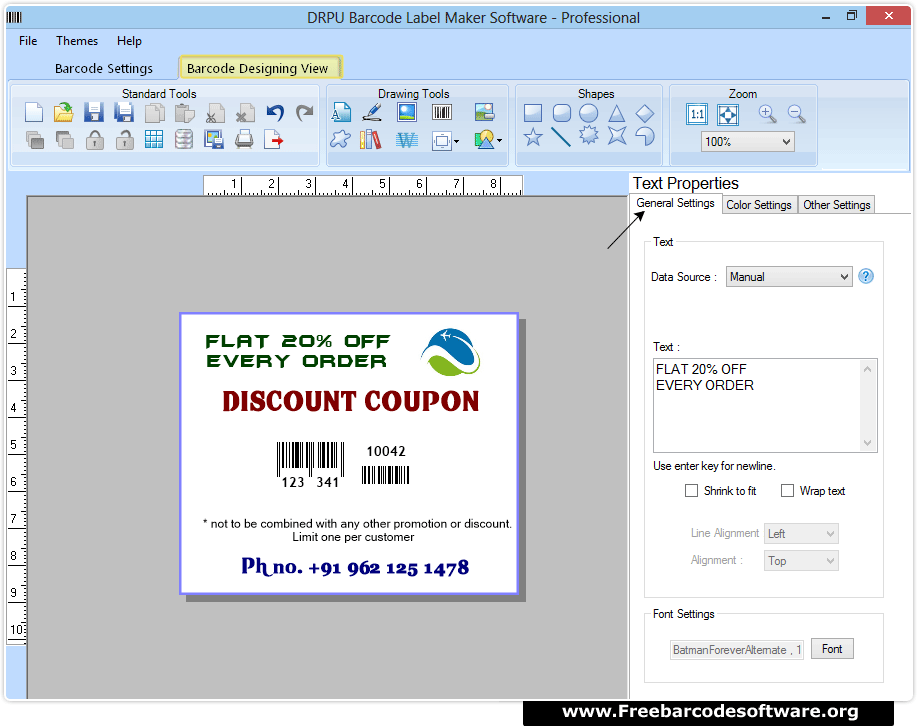
Task: Set zoom to actual size 1:1
Action: pos(697,114)
